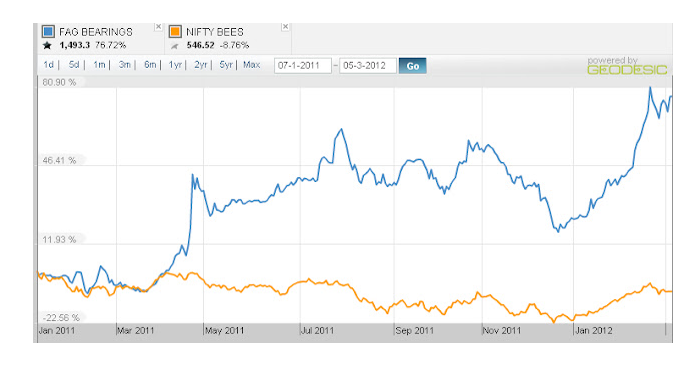Choose the 5yr time range

click(226, 65)
